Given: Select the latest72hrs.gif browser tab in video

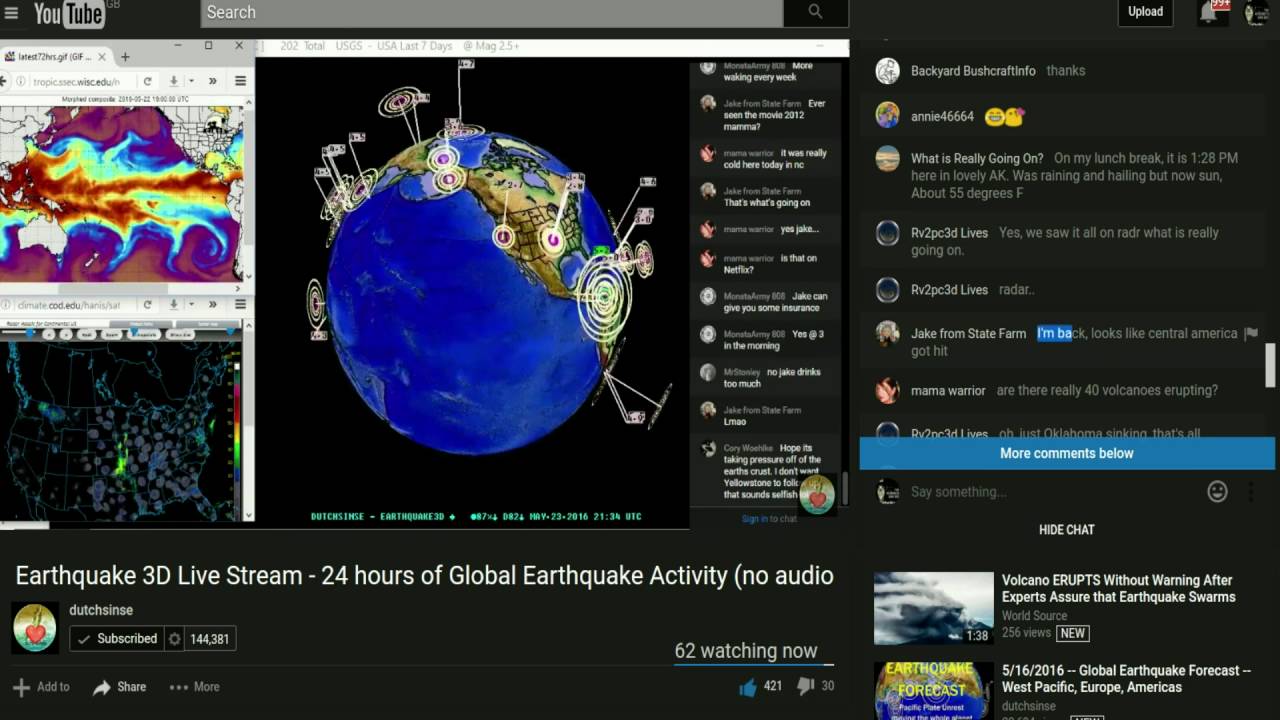Looking at the screenshot, I should [55, 57].
